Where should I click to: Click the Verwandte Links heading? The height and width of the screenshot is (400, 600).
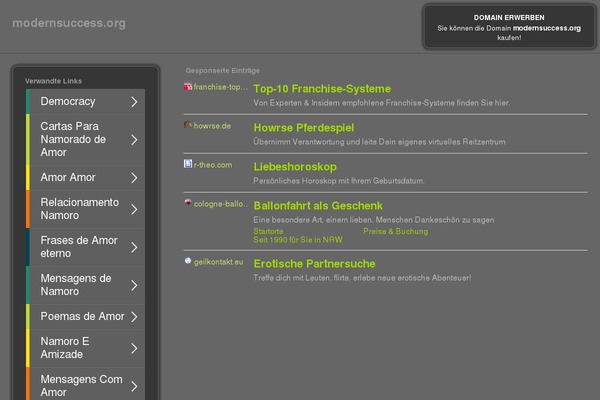click(53, 81)
